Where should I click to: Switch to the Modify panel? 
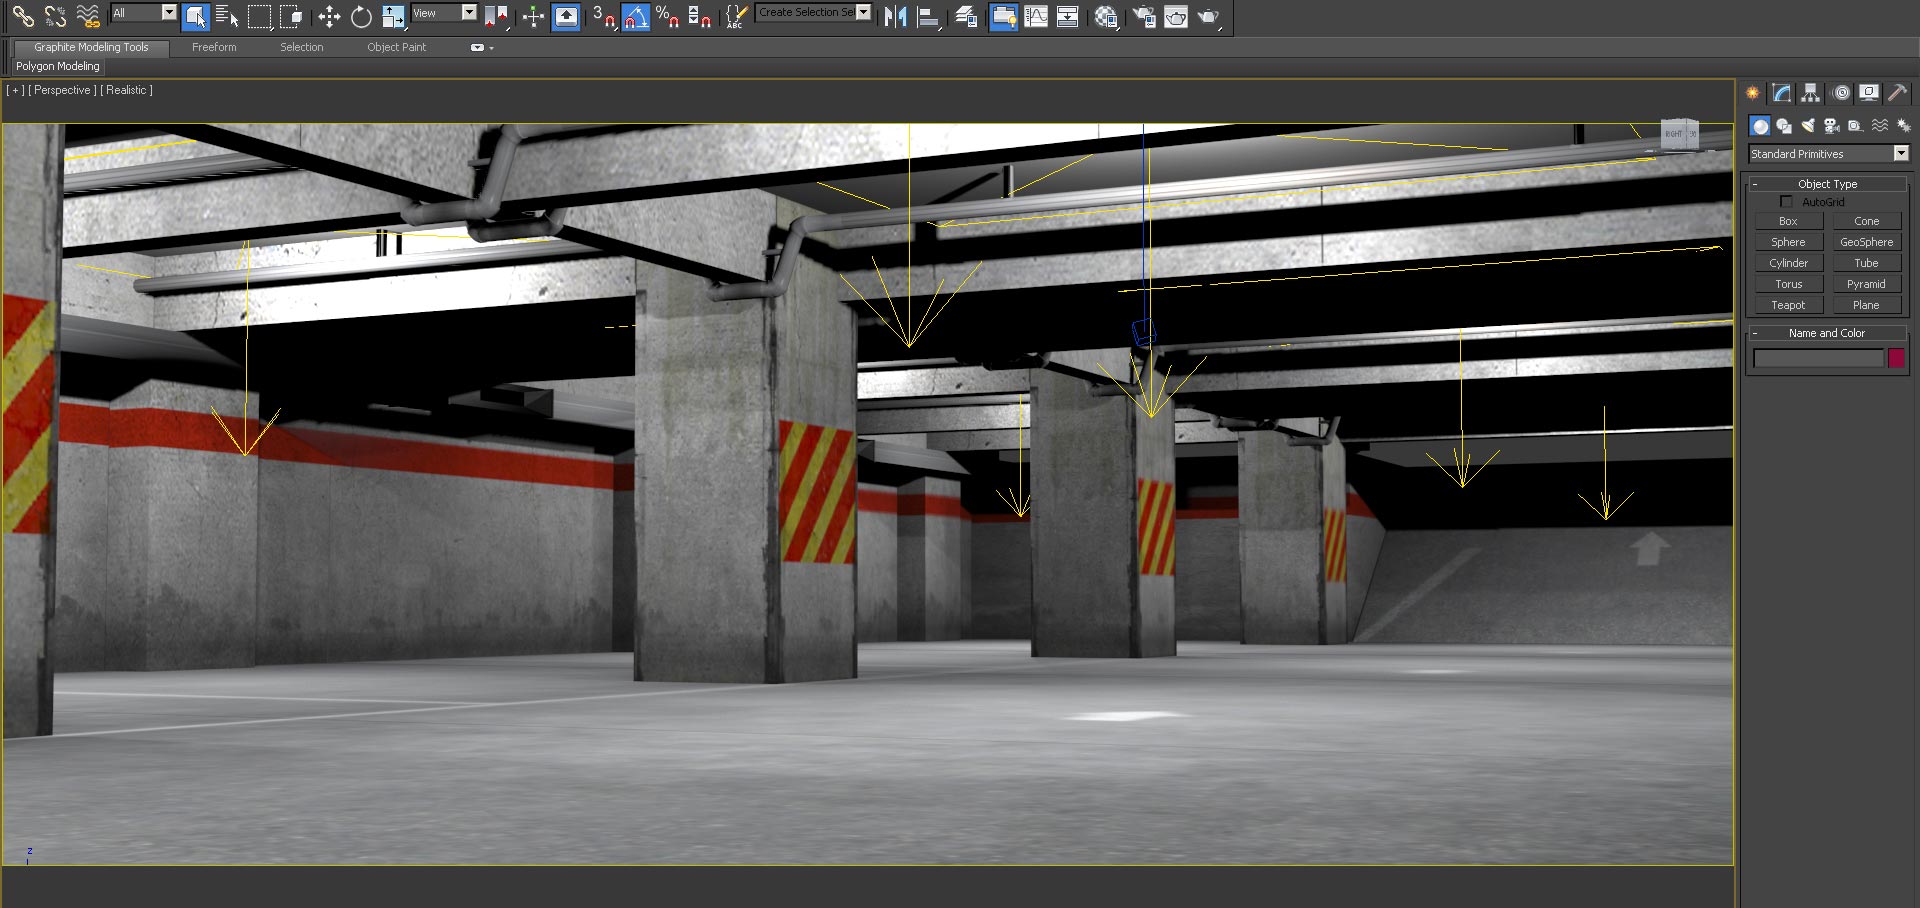1782,93
